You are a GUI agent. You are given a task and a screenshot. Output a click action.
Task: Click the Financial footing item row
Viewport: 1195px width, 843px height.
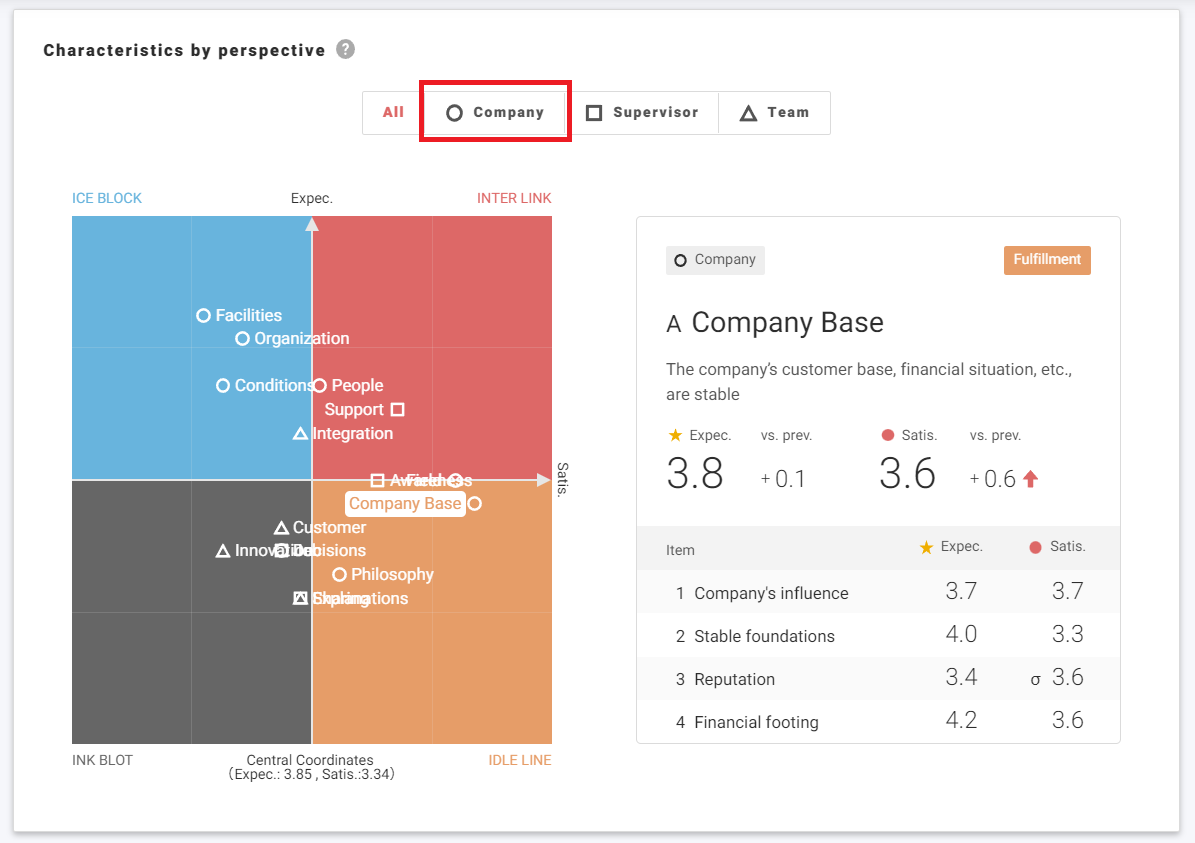878,722
